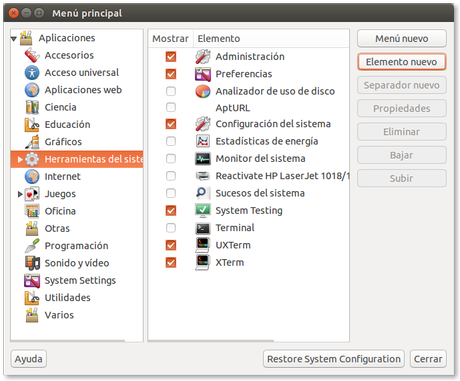Enable Analizador de uso de disco checkbox
The width and height of the screenshot is (460, 381).
tap(171, 91)
